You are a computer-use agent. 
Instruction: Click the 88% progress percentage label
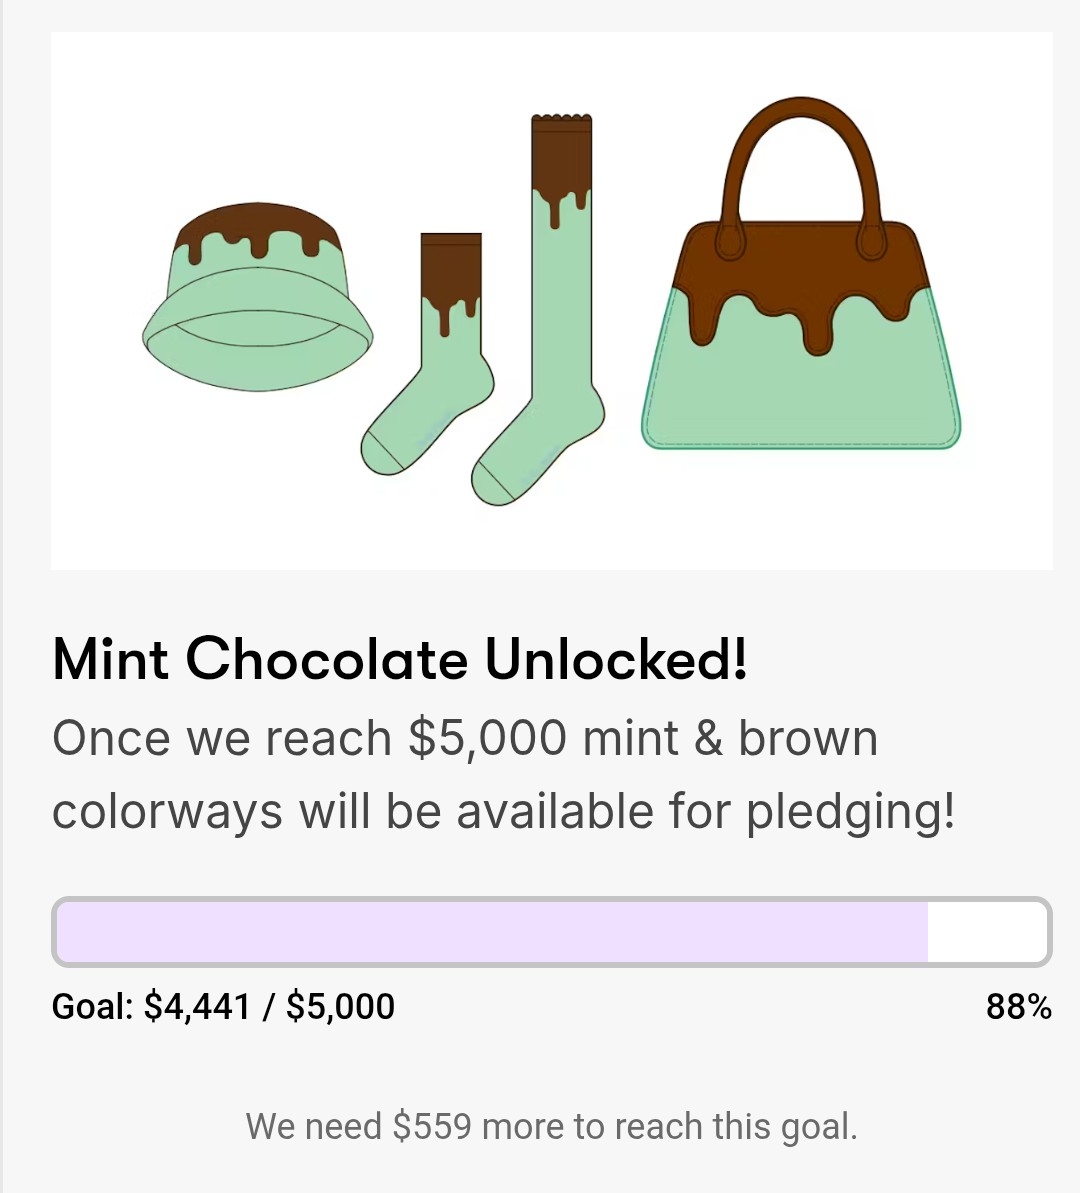(1018, 1006)
